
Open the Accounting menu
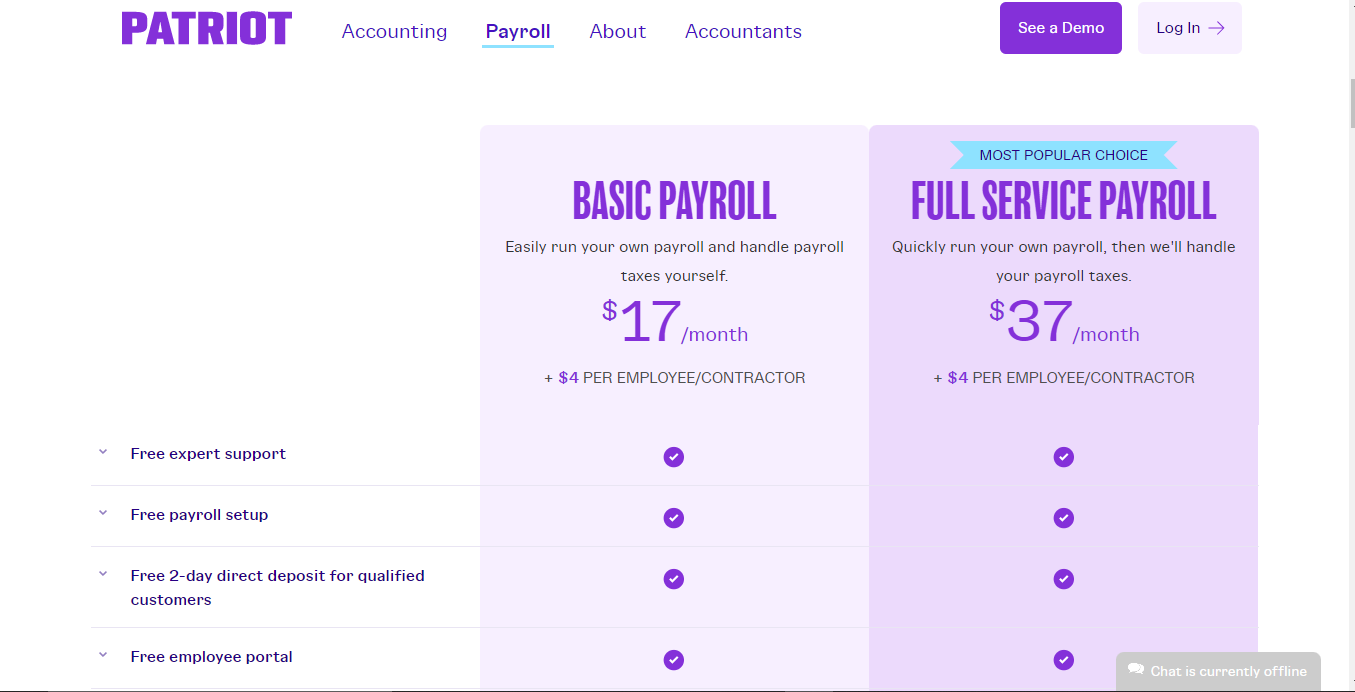pyautogui.click(x=394, y=31)
